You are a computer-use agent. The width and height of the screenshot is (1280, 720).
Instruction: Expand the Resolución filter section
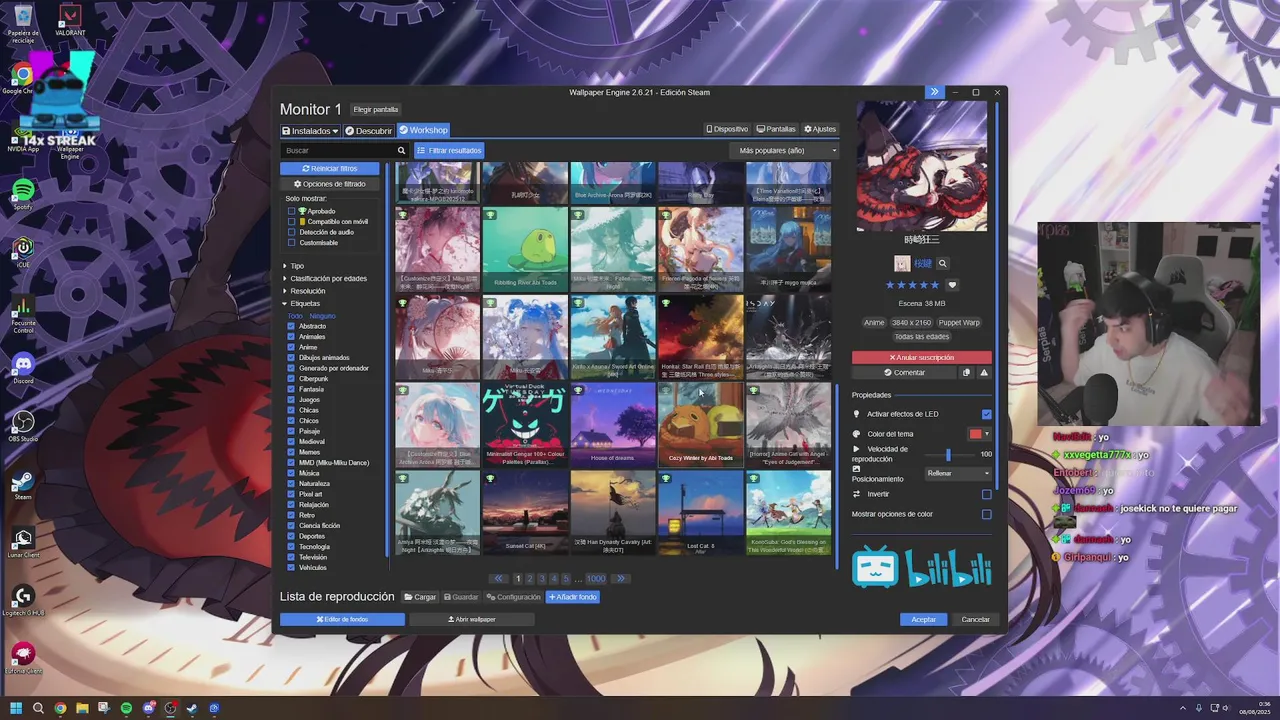(307, 291)
